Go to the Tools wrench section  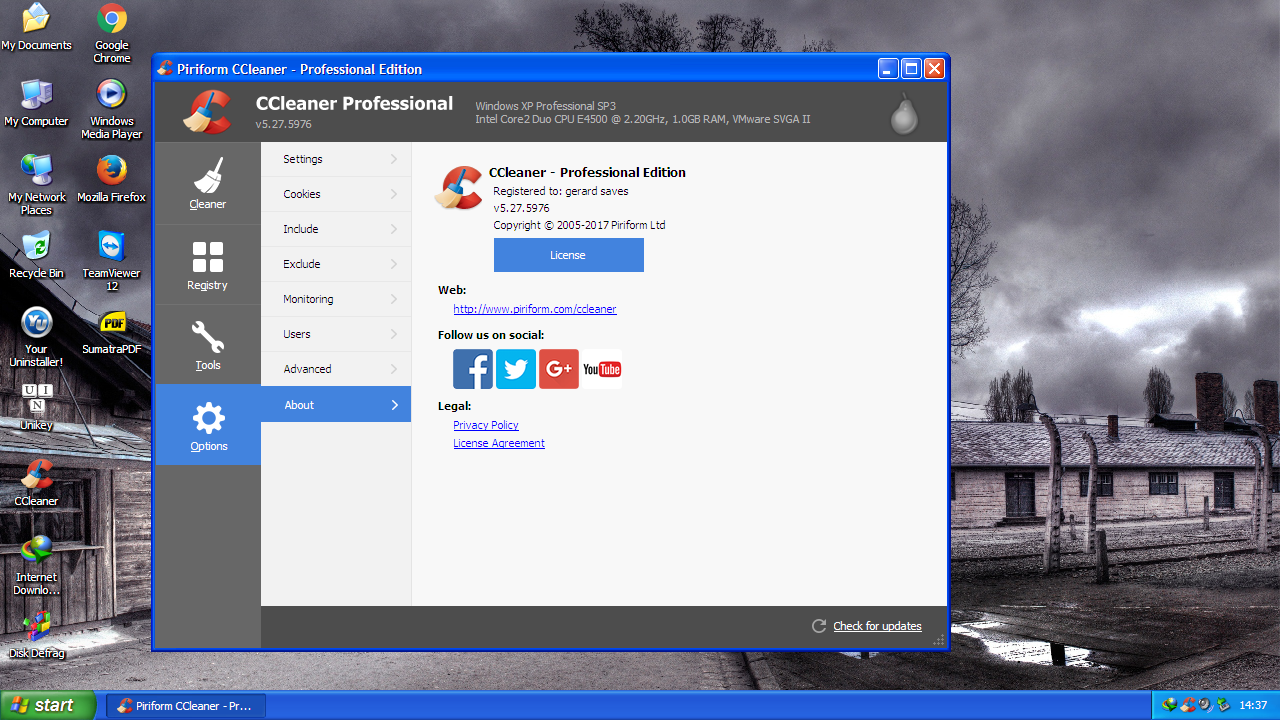[208, 345]
